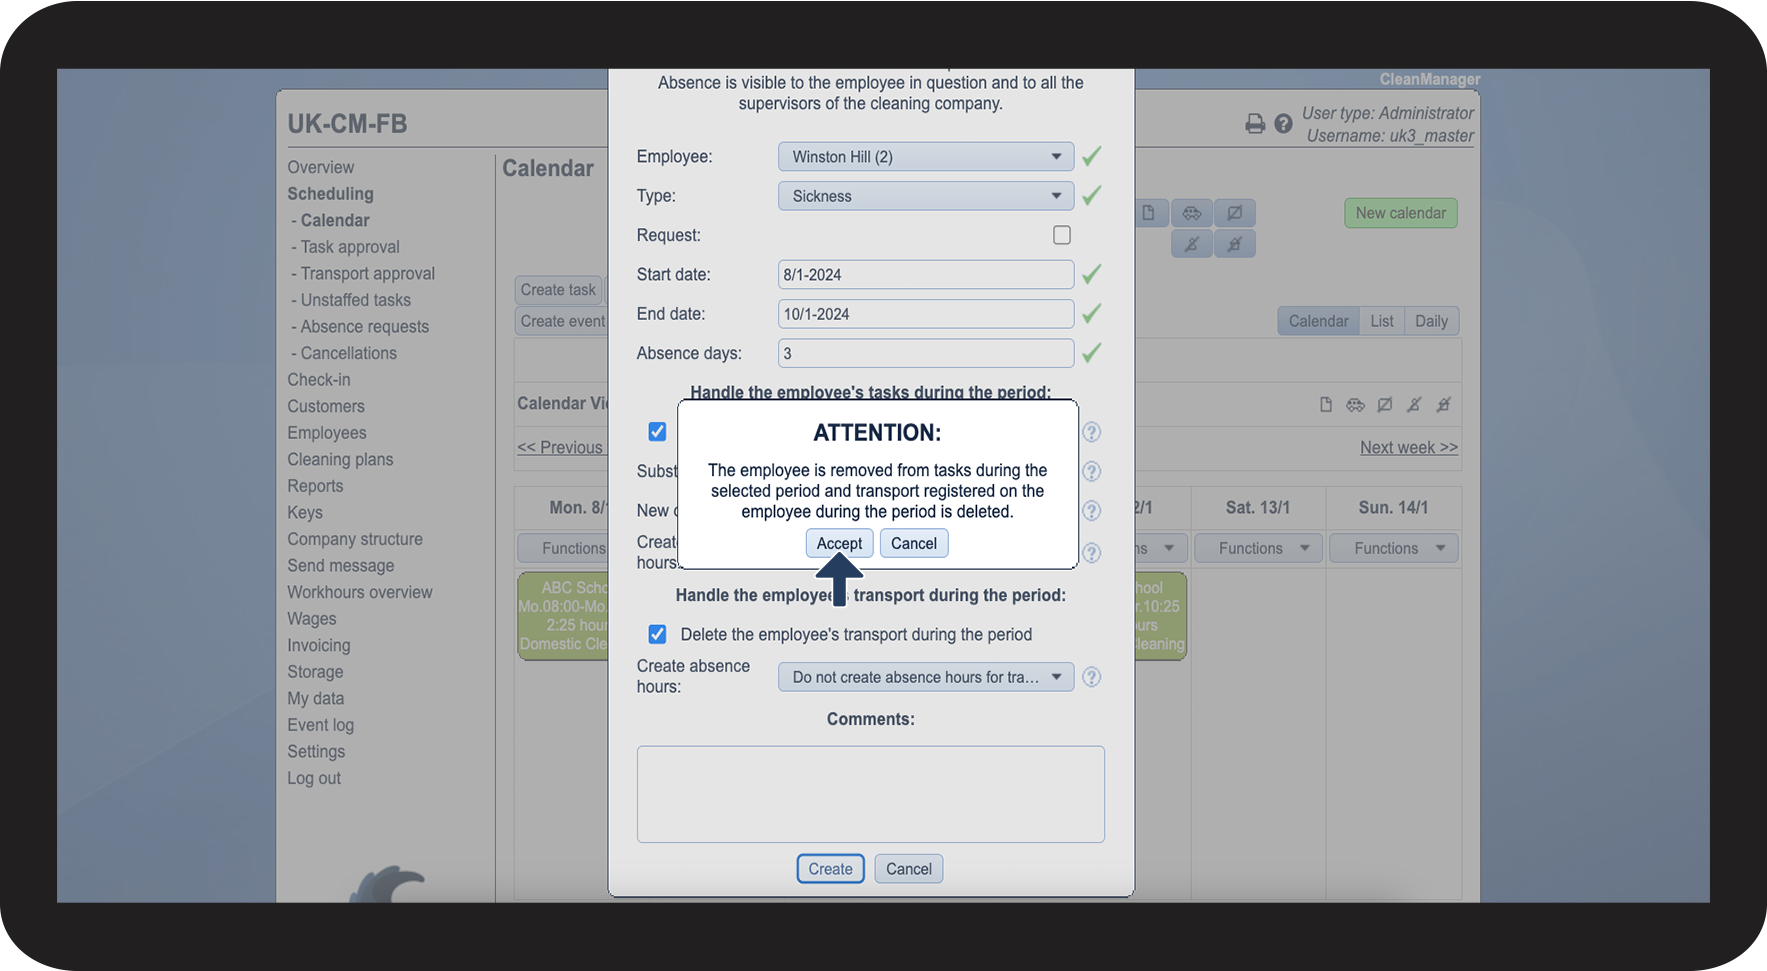This screenshot has height=971, width=1767.
Task: Open the 'Do not create absence hours' dropdown
Action: pyautogui.click(x=926, y=677)
